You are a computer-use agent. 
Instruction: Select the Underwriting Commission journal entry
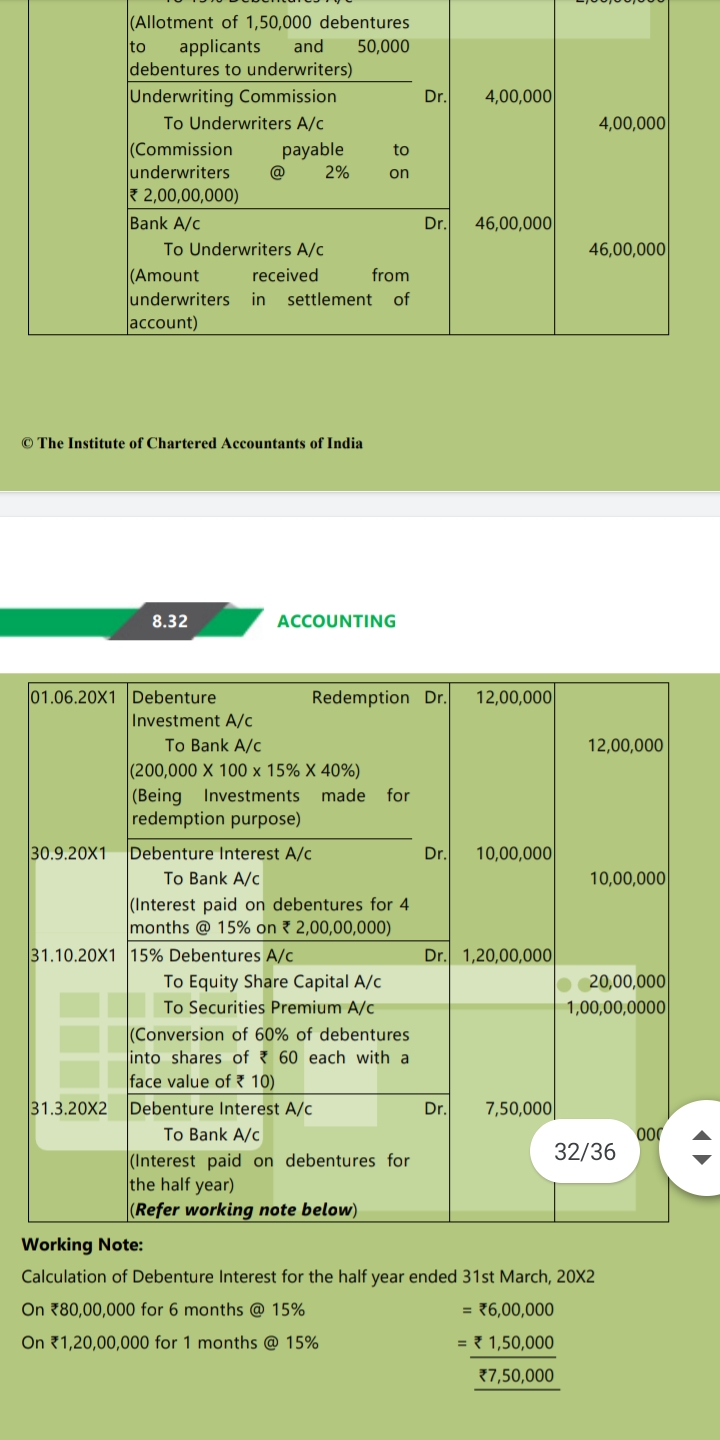click(233, 97)
